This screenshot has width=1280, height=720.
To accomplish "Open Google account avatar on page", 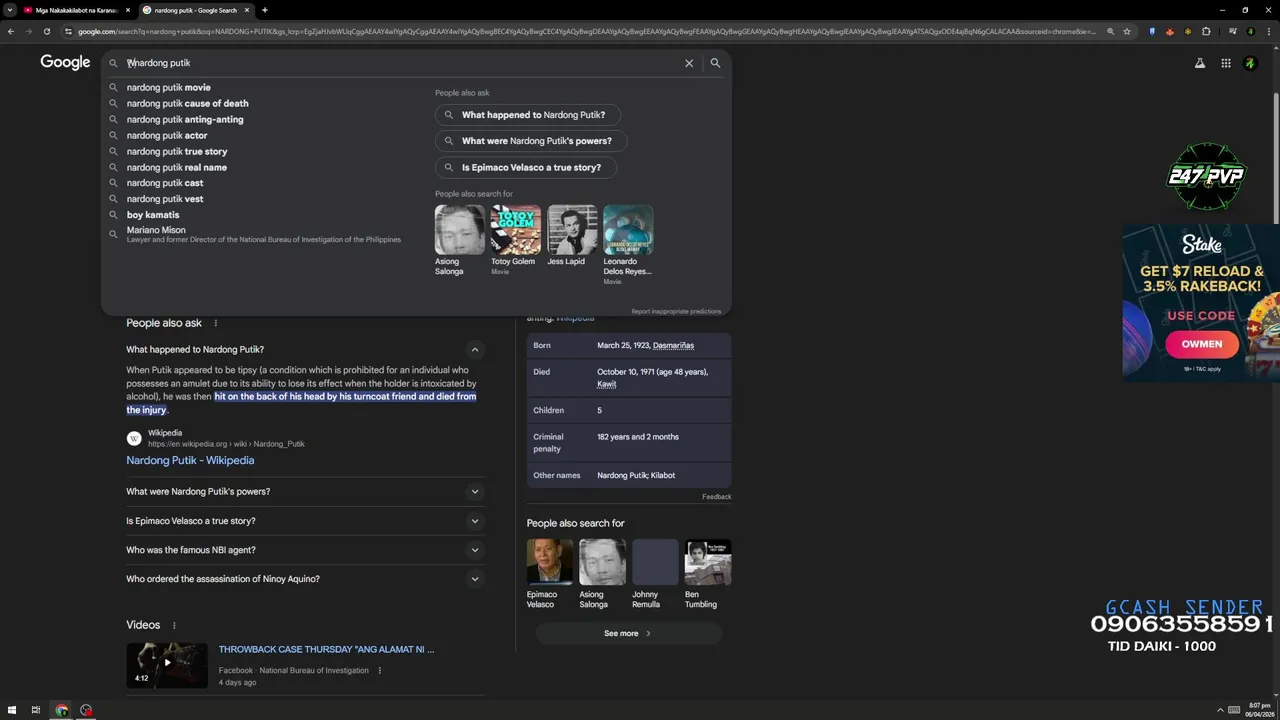I will pos(1250,63).
